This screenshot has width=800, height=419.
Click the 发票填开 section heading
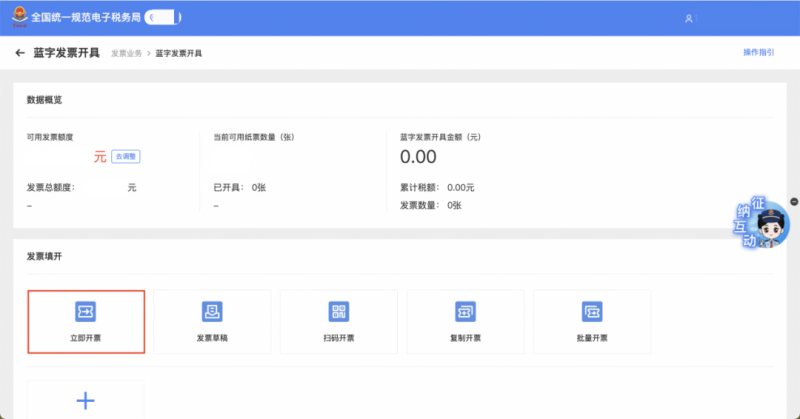tap(44, 257)
